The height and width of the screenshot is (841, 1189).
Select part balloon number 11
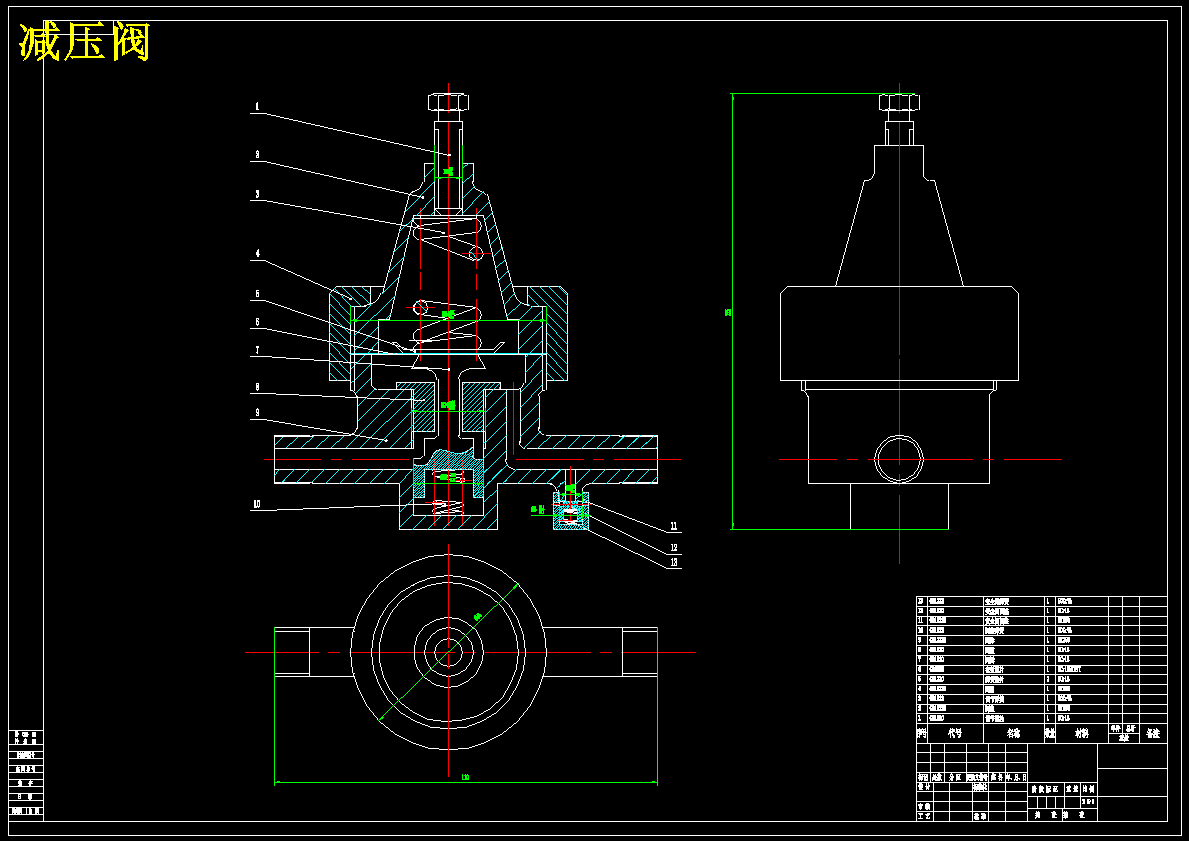[x=673, y=526]
